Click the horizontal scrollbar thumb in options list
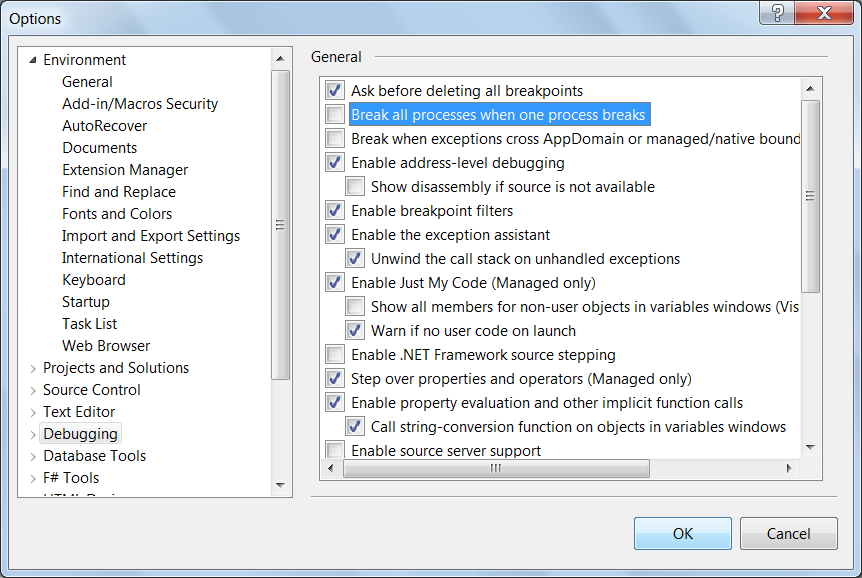The height and width of the screenshot is (578, 862). pos(495,468)
